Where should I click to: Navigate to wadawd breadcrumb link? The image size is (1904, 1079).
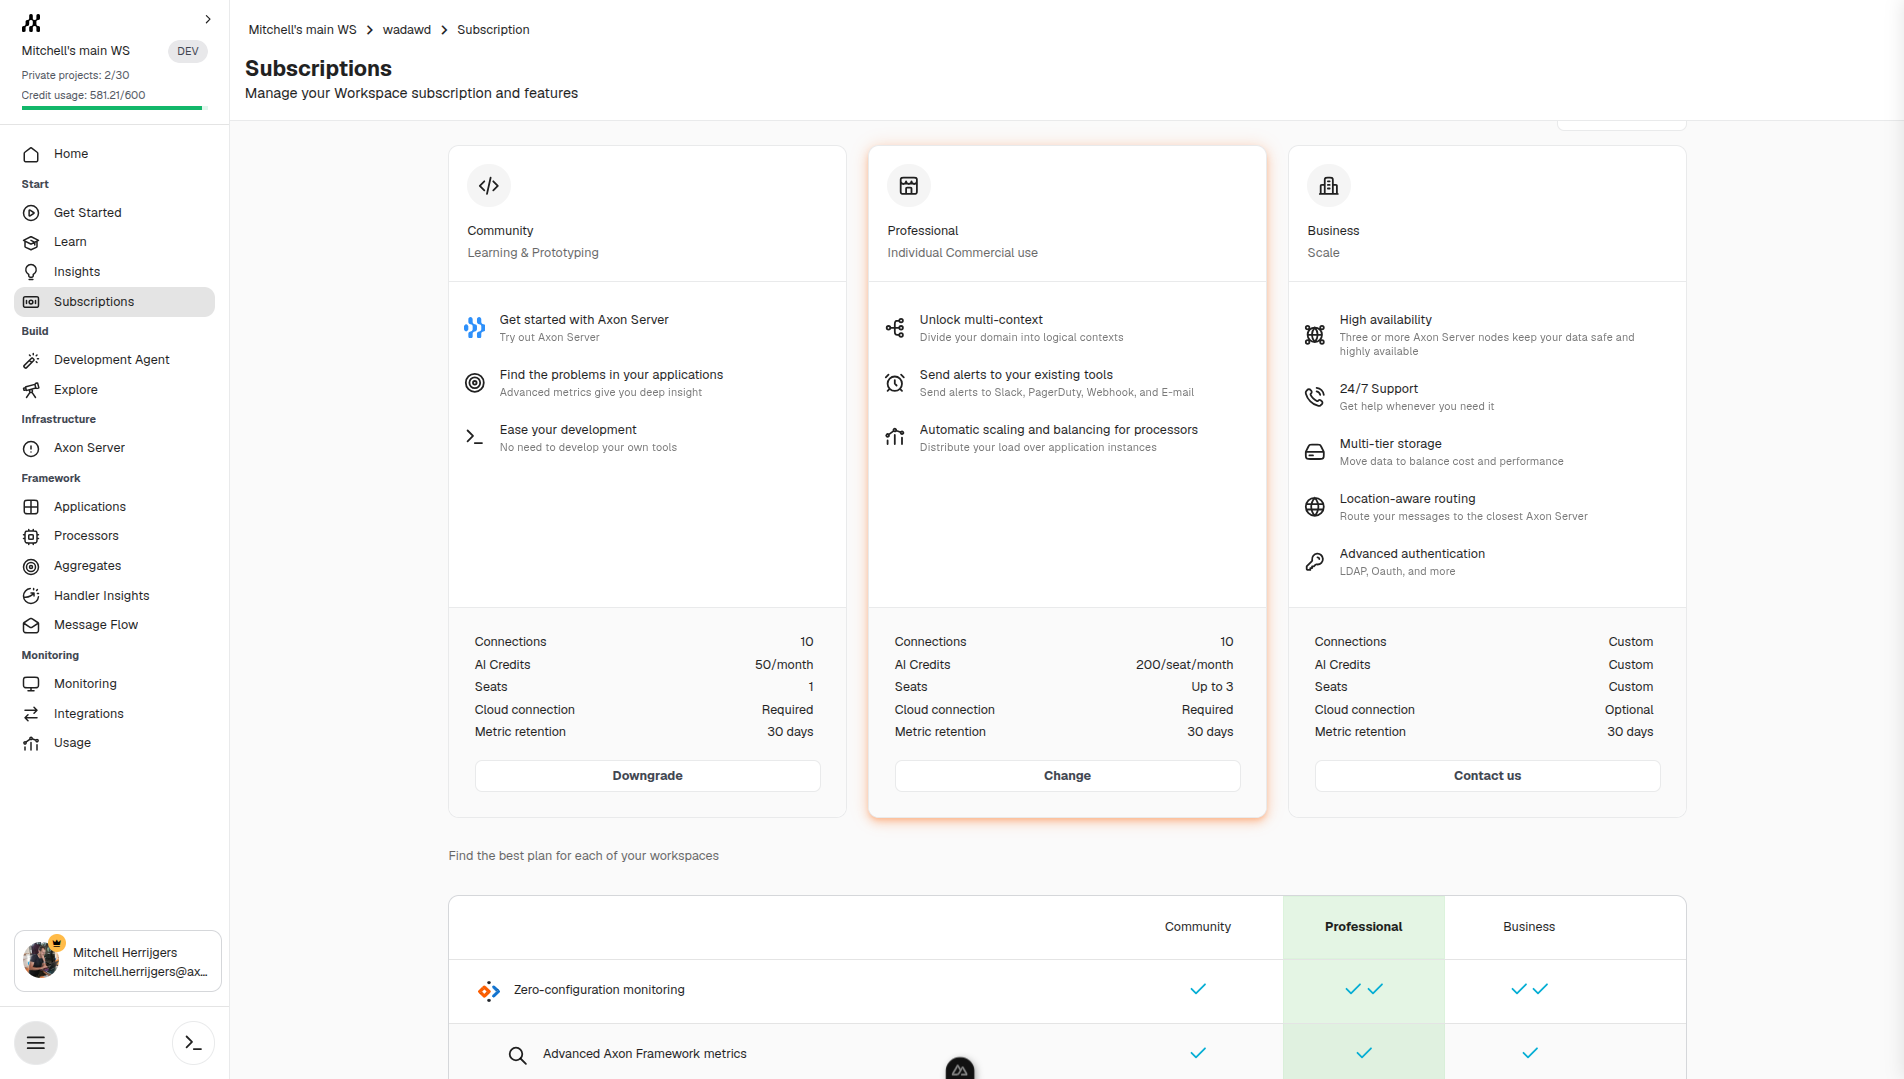pyautogui.click(x=406, y=30)
